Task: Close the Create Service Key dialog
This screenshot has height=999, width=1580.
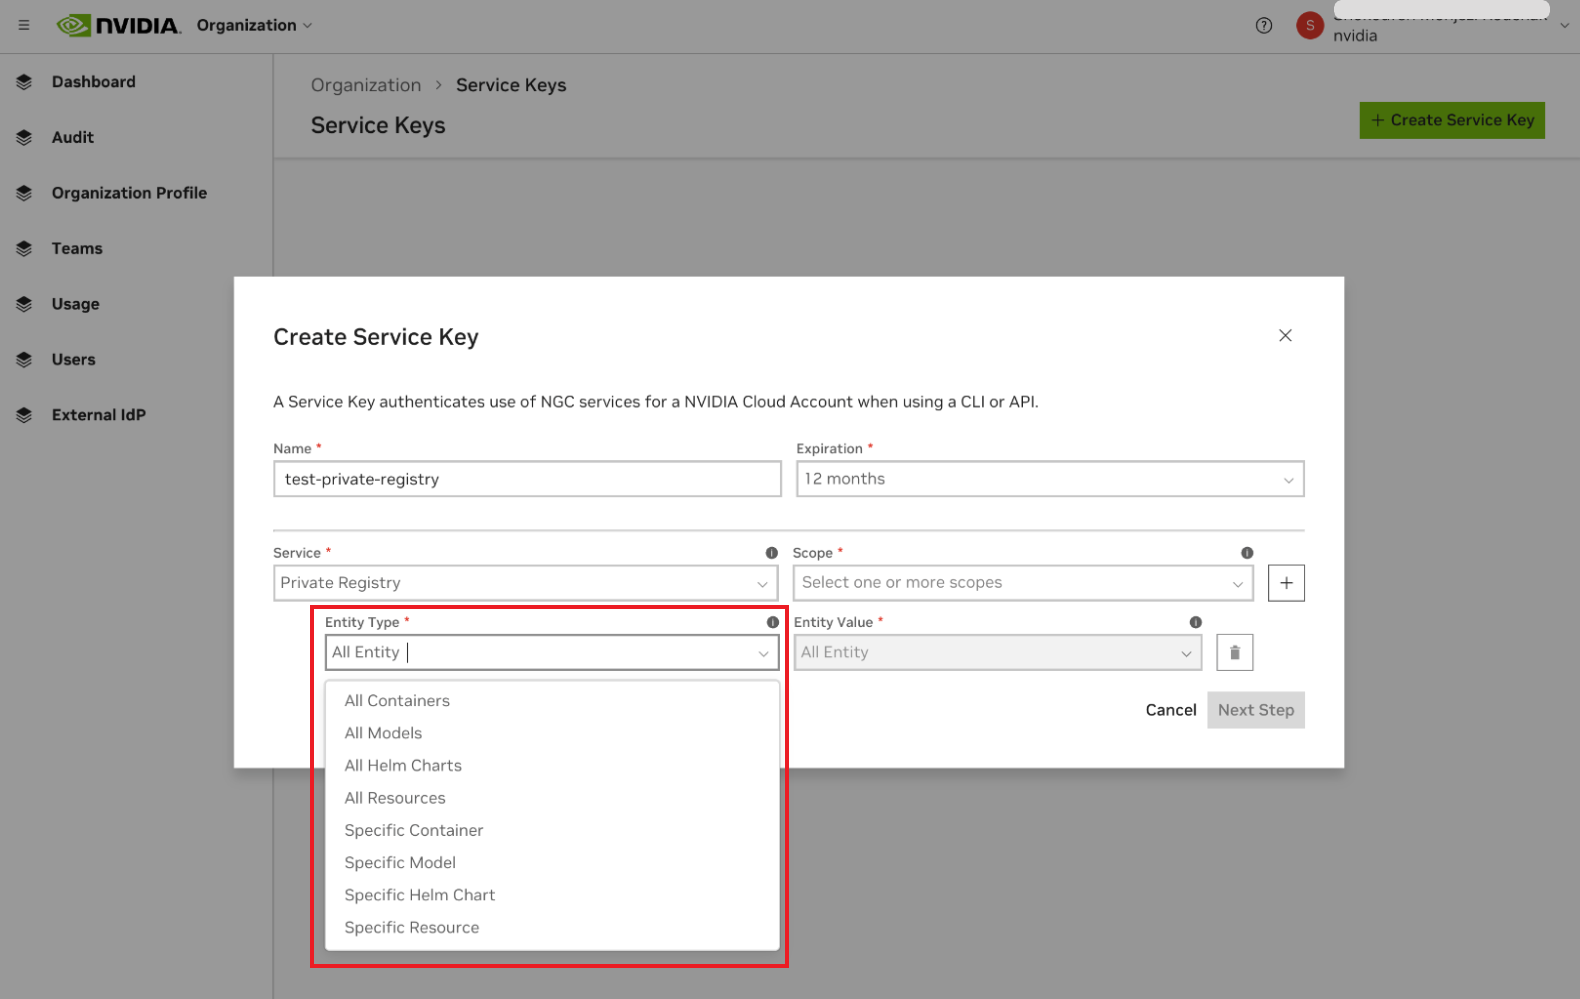Action: (x=1285, y=335)
